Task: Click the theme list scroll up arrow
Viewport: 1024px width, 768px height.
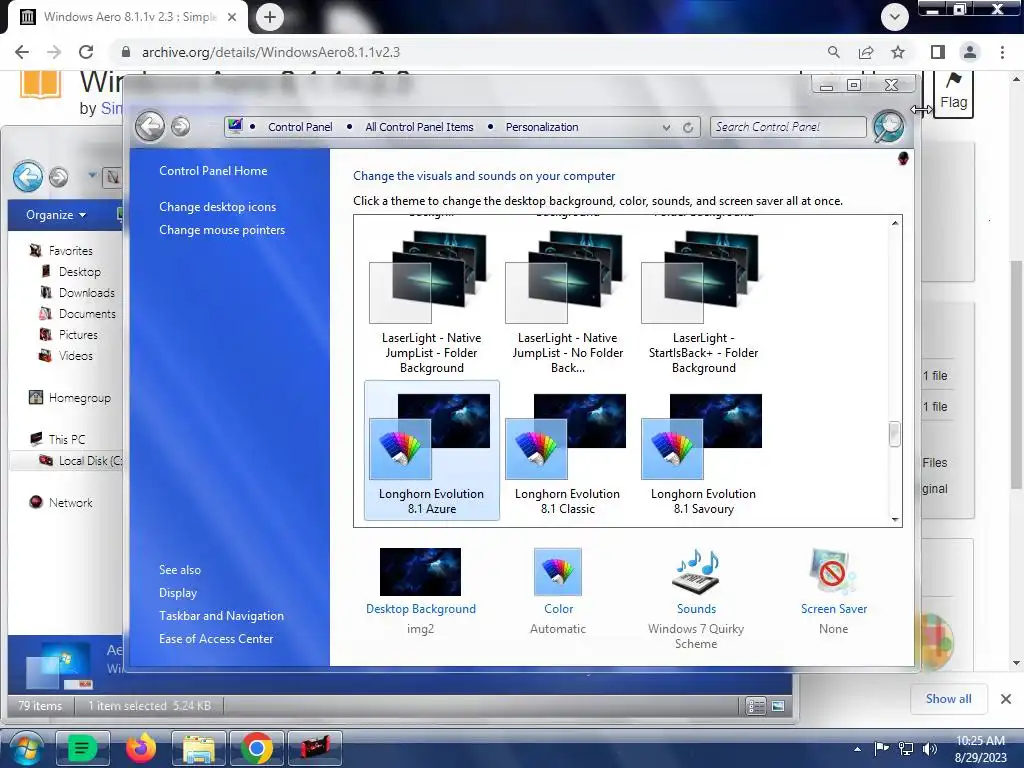Action: [x=895, y=223]
